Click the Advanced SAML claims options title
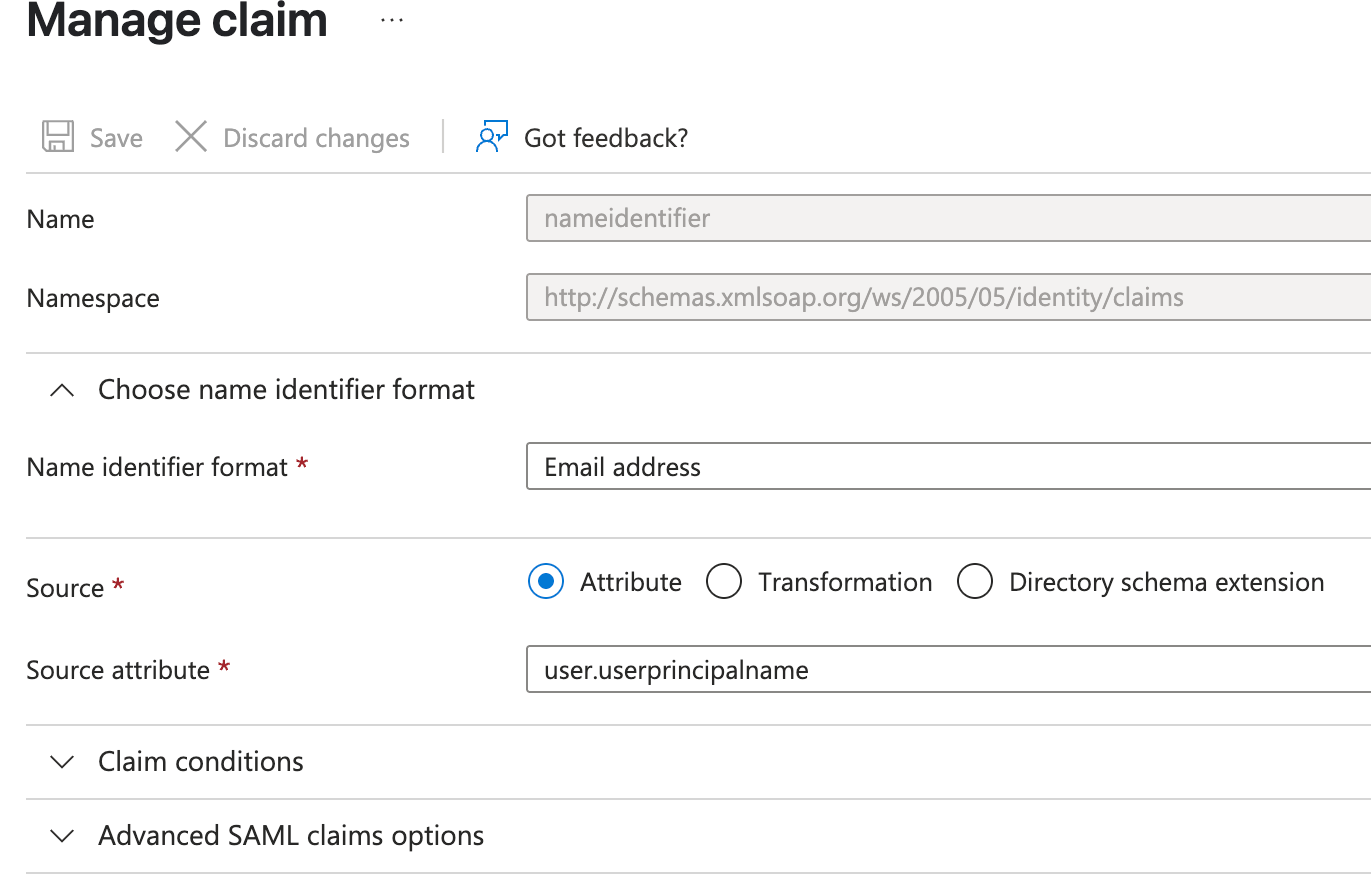 [x=291, y=836]
